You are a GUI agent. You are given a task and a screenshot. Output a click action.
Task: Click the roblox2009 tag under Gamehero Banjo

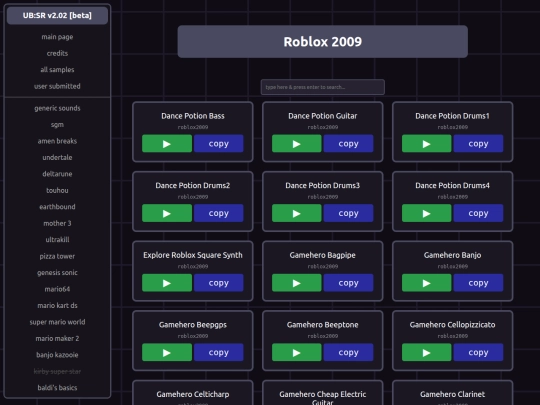coord(453,266)
